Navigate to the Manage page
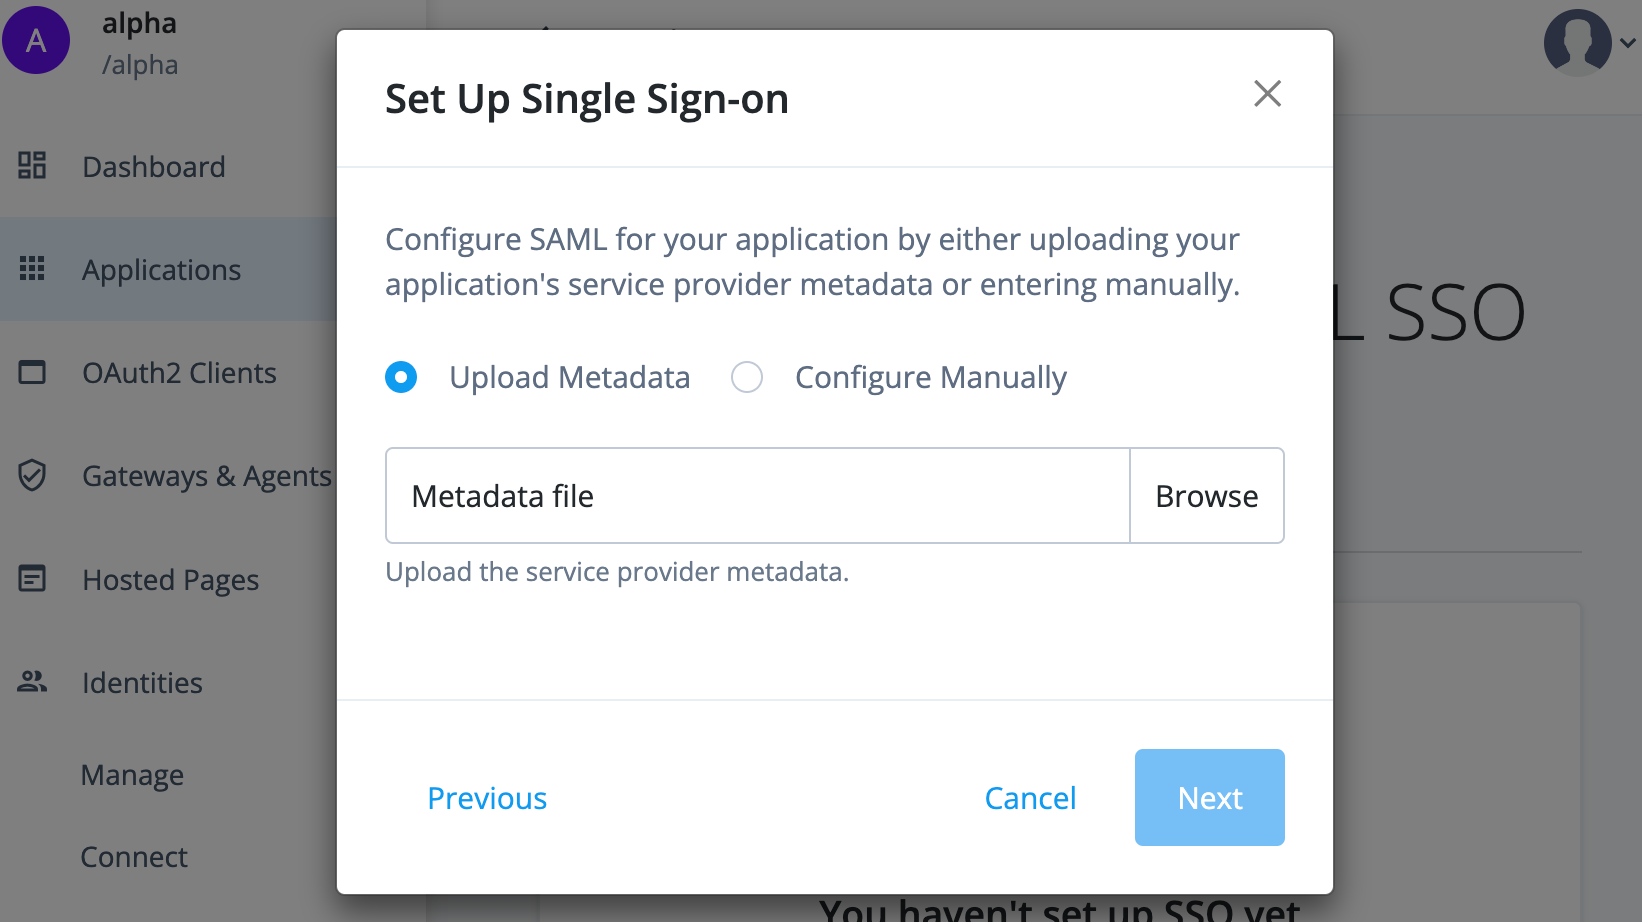The image size is (1642, 922). pos(132,774)
